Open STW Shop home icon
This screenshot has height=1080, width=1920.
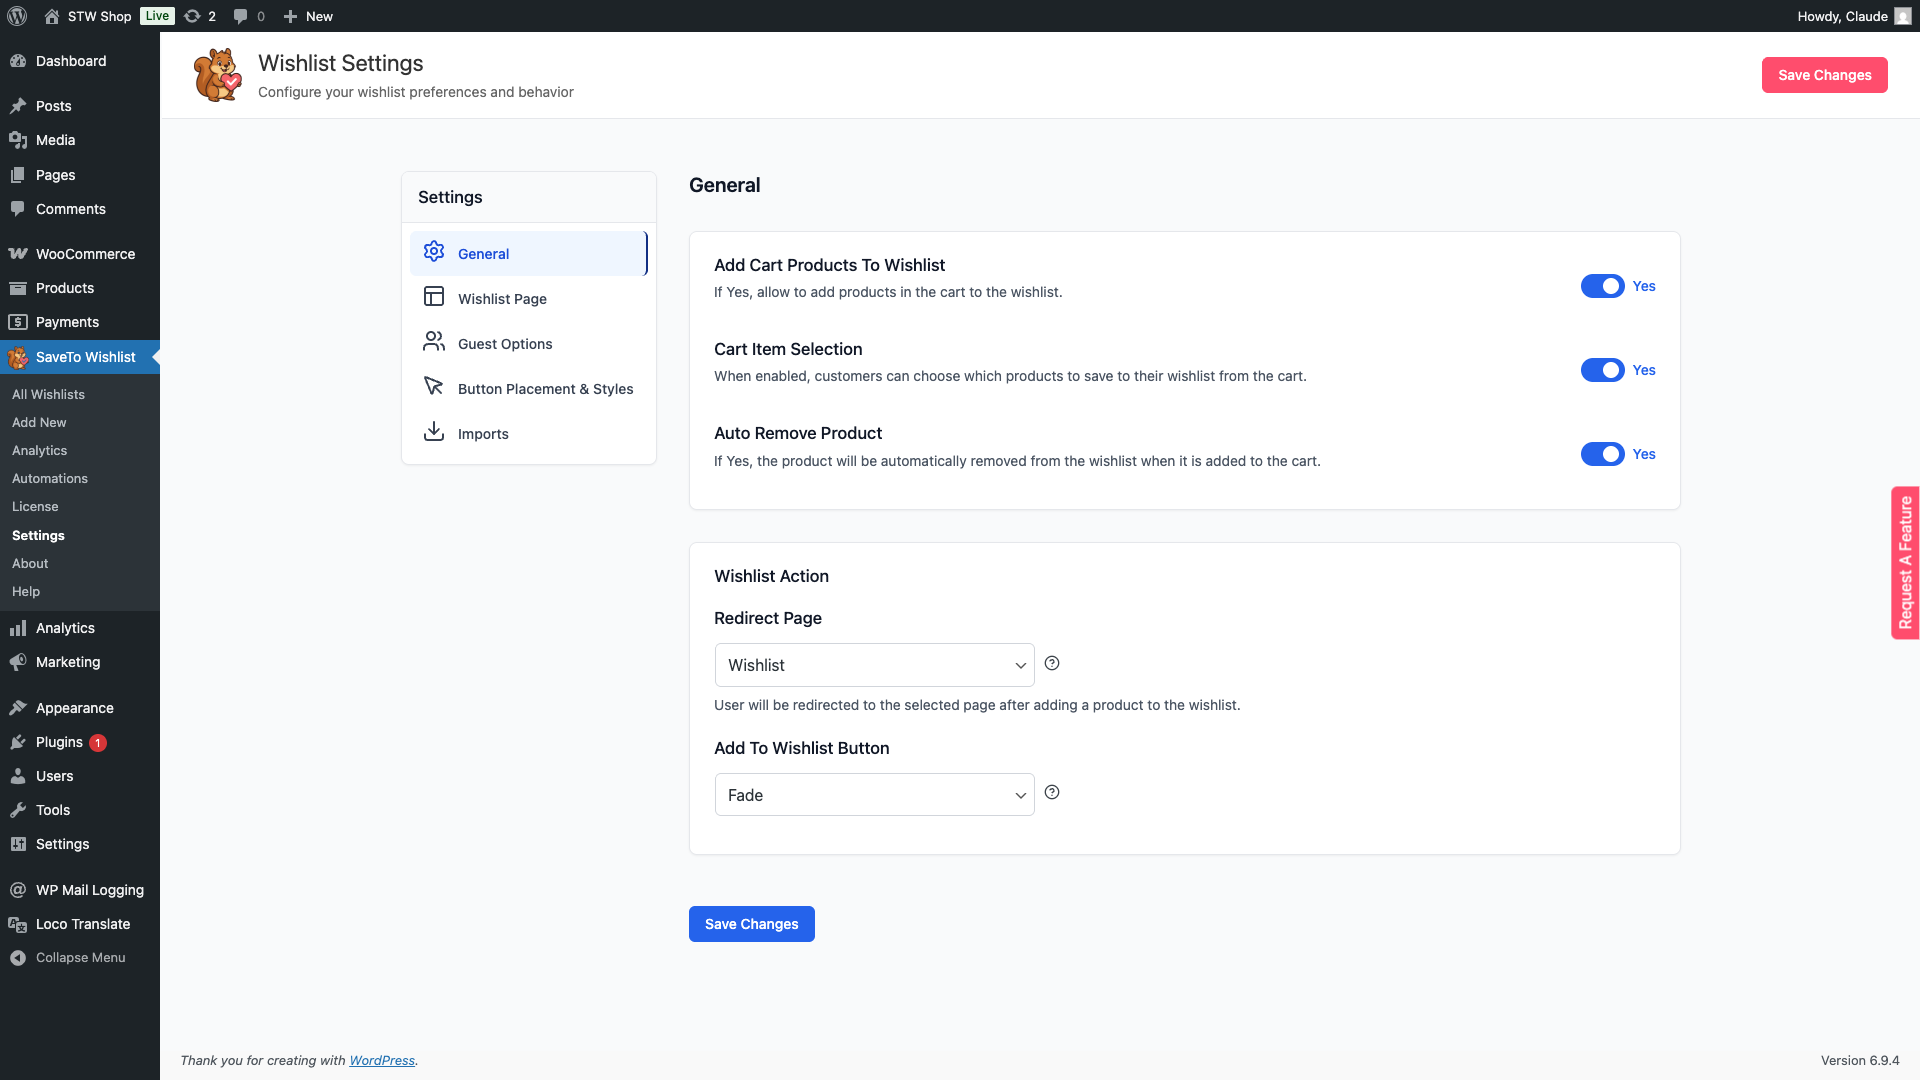52,16
